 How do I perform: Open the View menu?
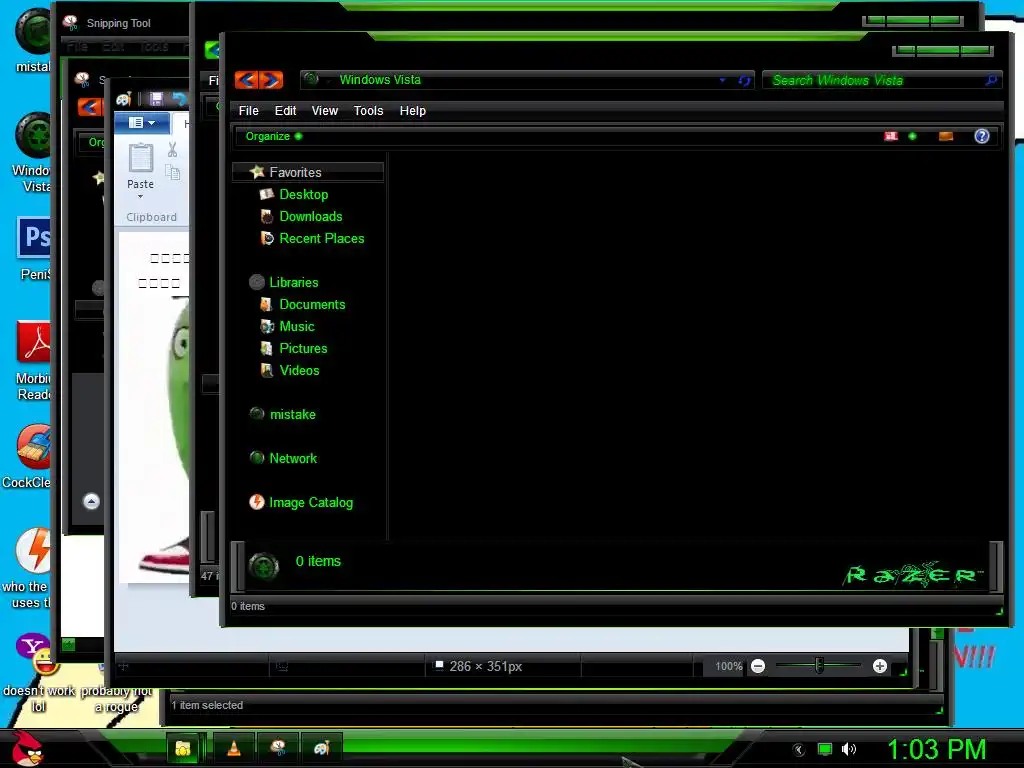coord(325,110)
